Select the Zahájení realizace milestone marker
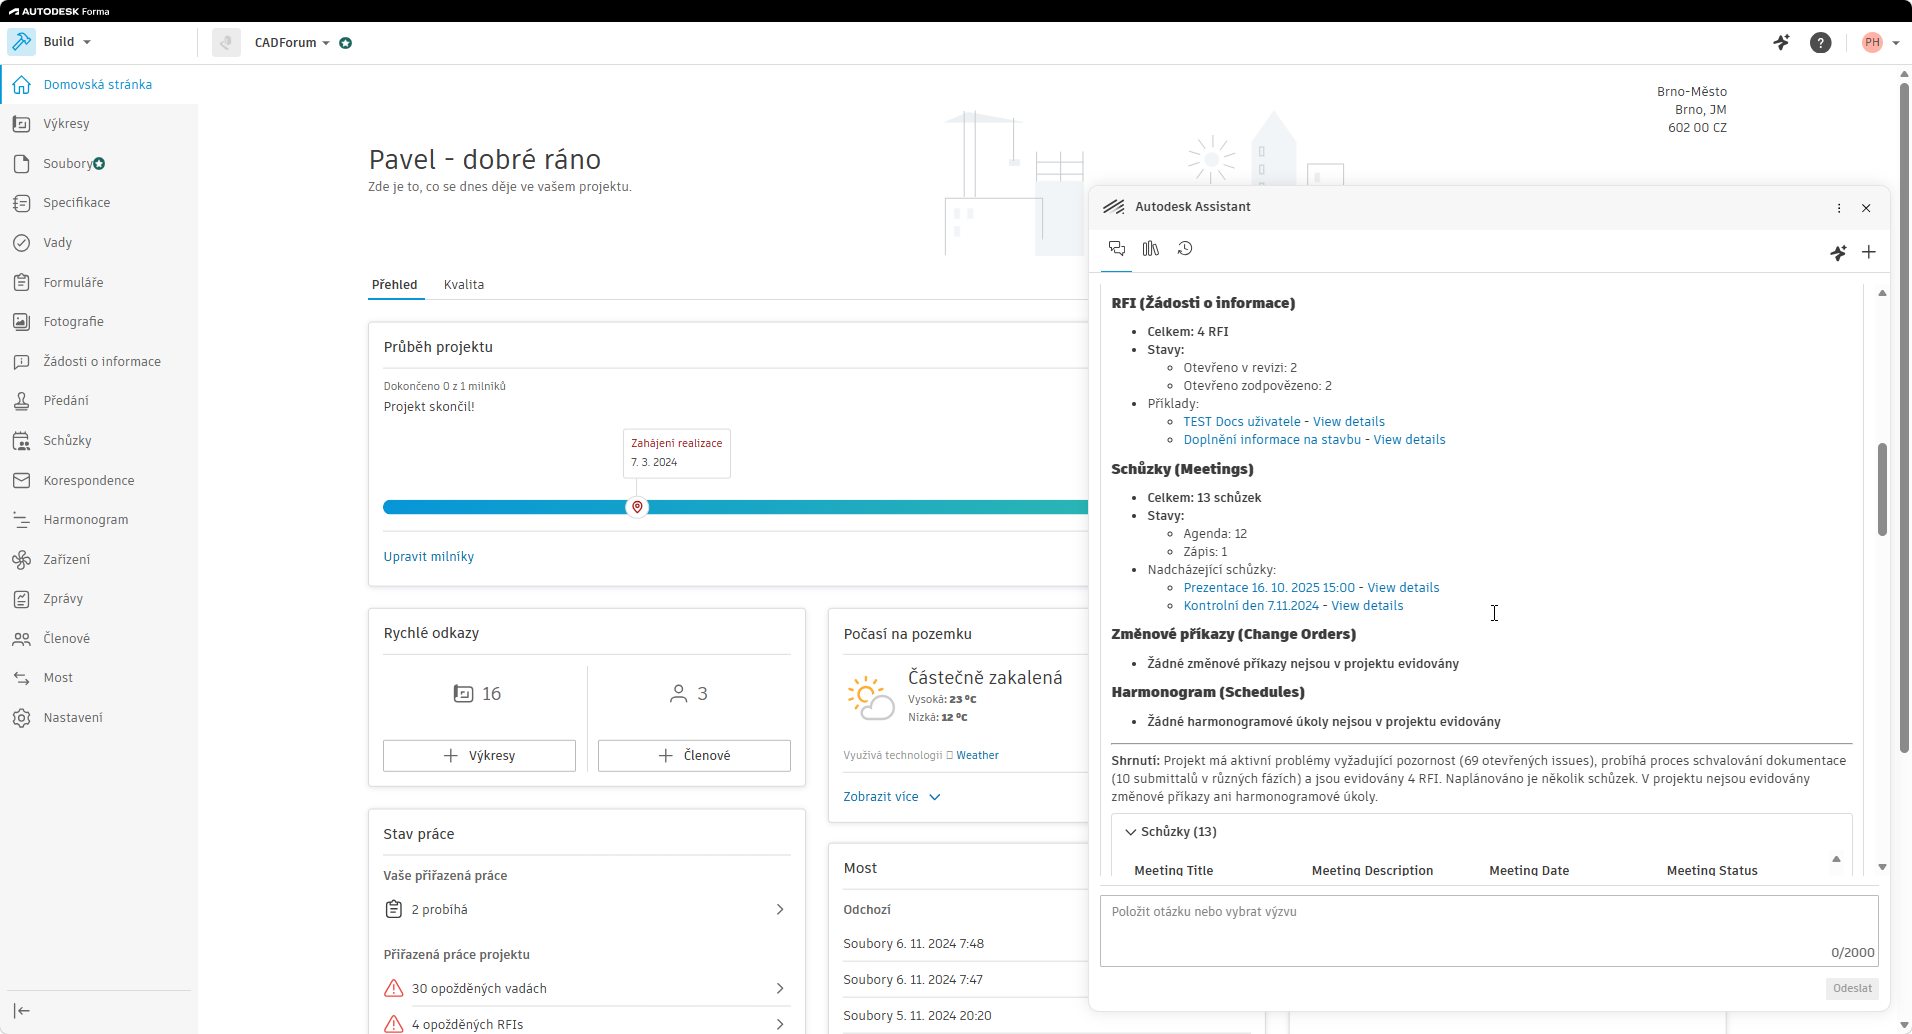 pyautogui.click(x=637, y=507)
